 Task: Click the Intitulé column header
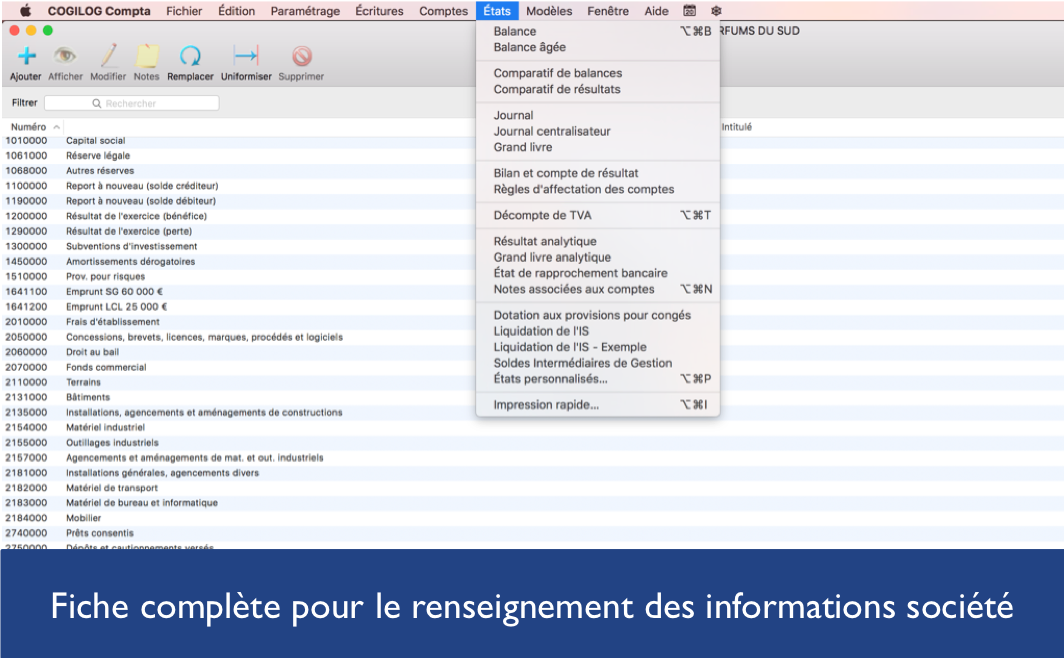pos(736,127)
